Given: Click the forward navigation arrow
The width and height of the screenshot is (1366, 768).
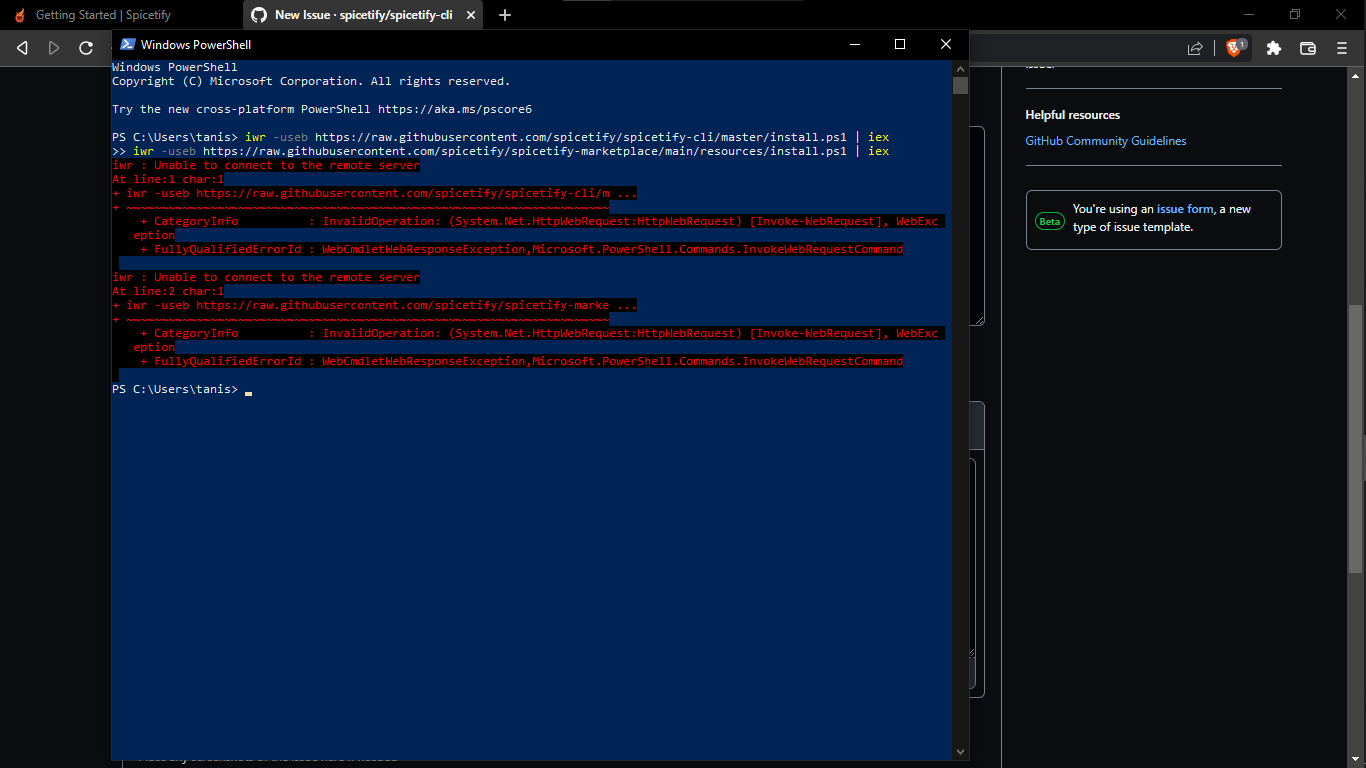Looking at the screenshot, I should (54, 47).
